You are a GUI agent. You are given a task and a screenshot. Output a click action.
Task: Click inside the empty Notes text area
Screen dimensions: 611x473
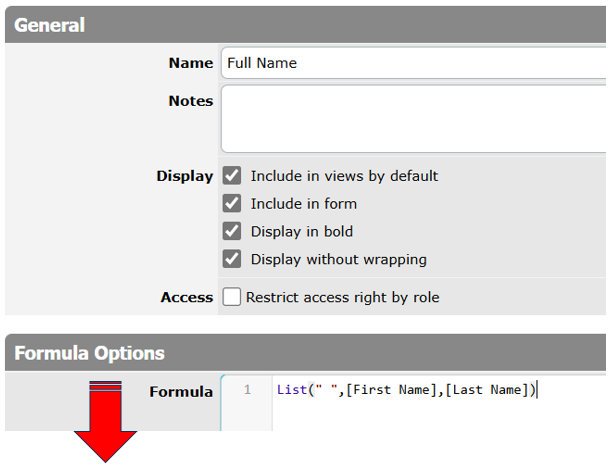(413, 119)
